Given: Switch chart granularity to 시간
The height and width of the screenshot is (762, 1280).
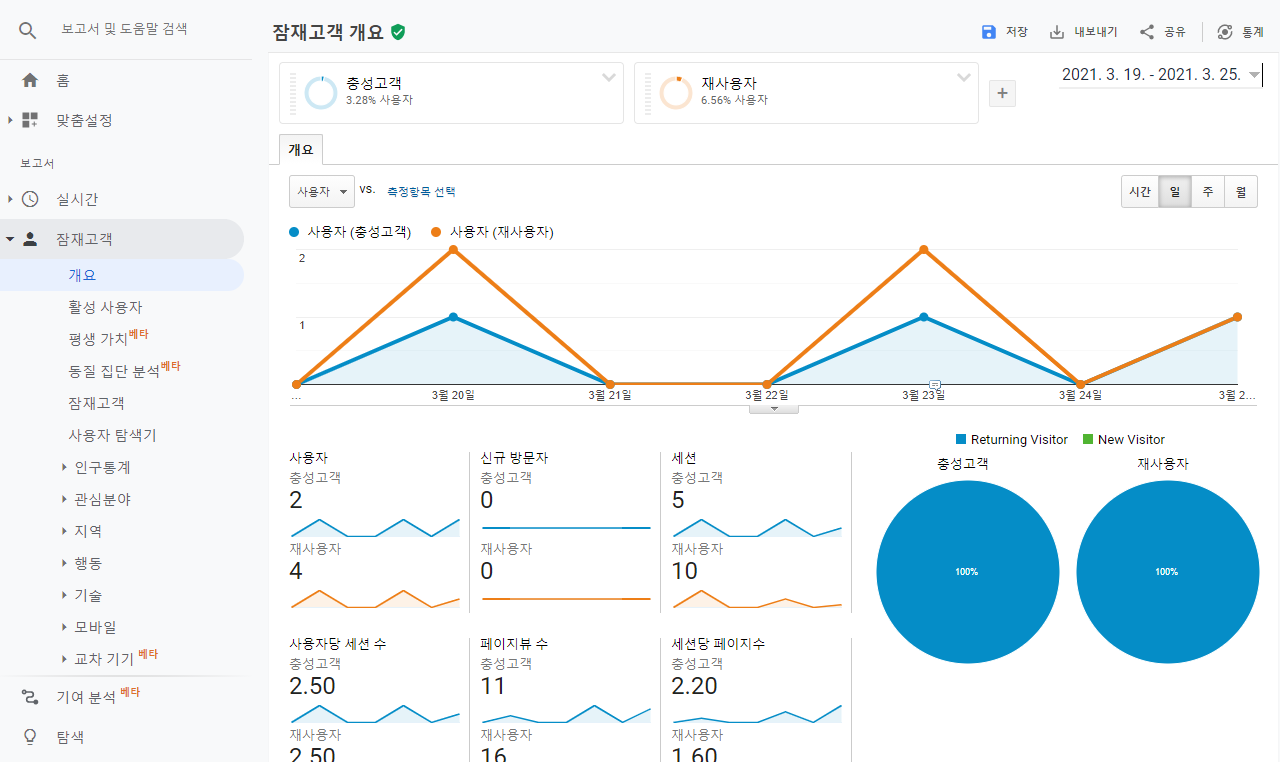Looking at the screenshot, I should click(1140, 191).
